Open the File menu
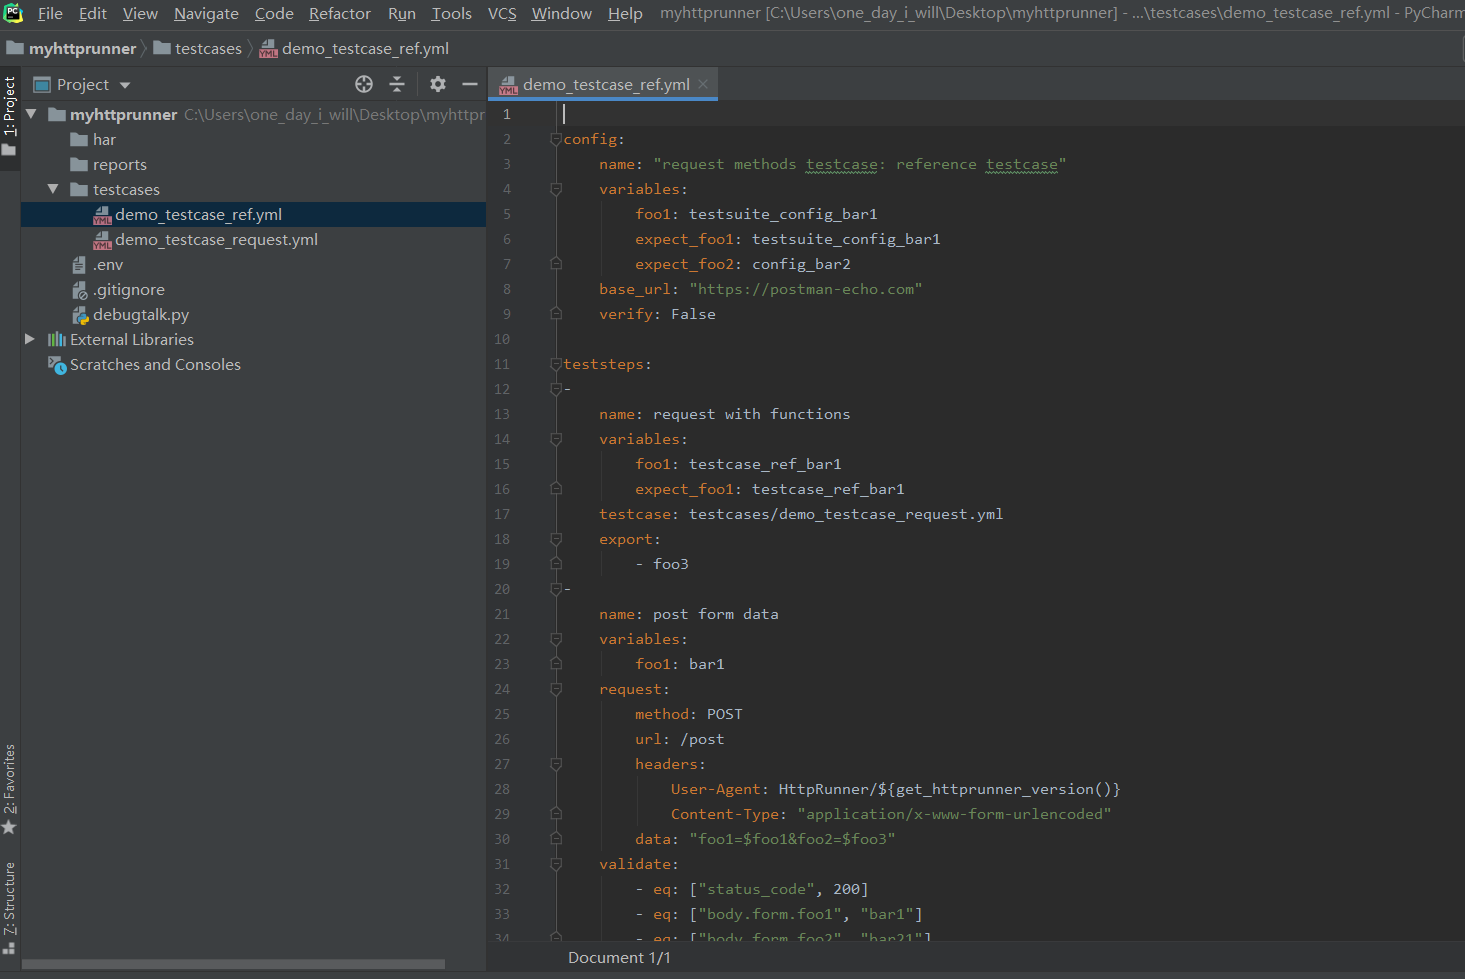The image size is (1465, 979). coord(50,13)
